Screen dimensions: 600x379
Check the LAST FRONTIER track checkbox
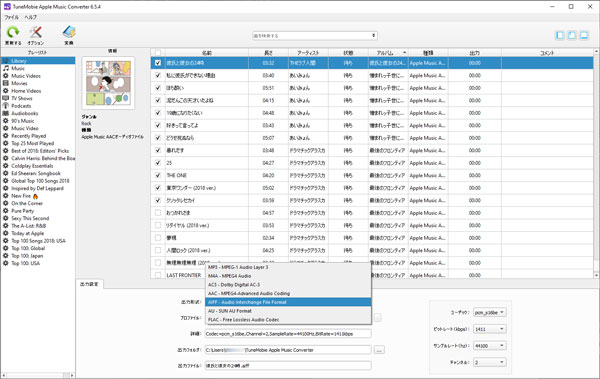point(158,275)
